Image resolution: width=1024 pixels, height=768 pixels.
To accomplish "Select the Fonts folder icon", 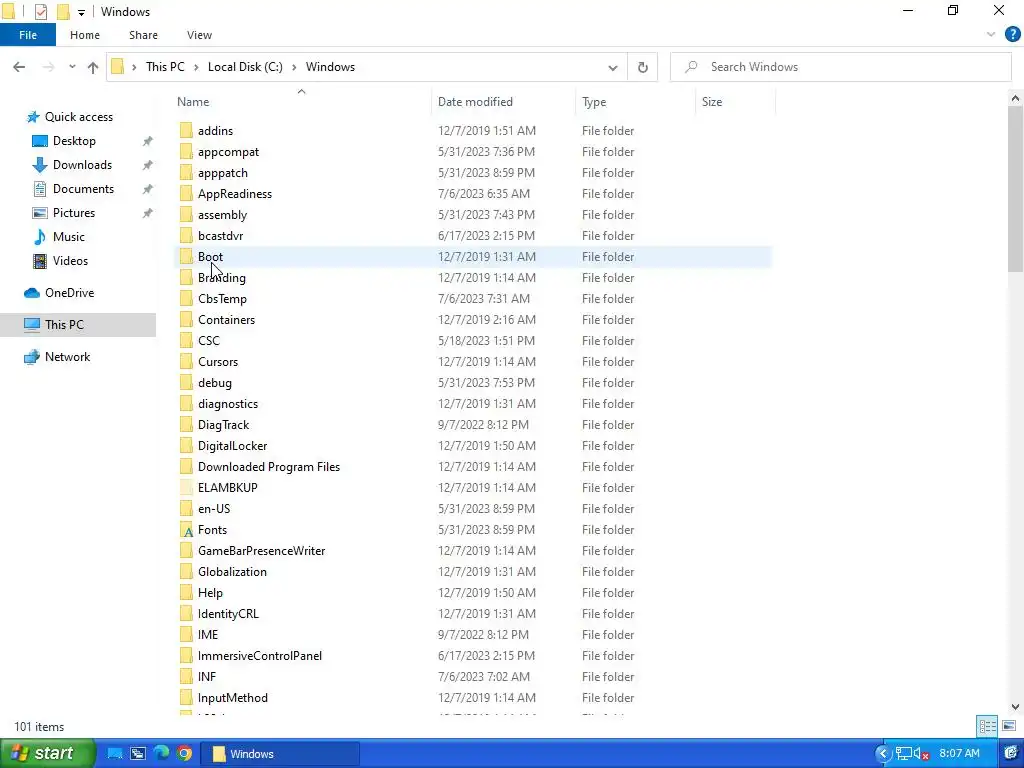I will [187, 530].
